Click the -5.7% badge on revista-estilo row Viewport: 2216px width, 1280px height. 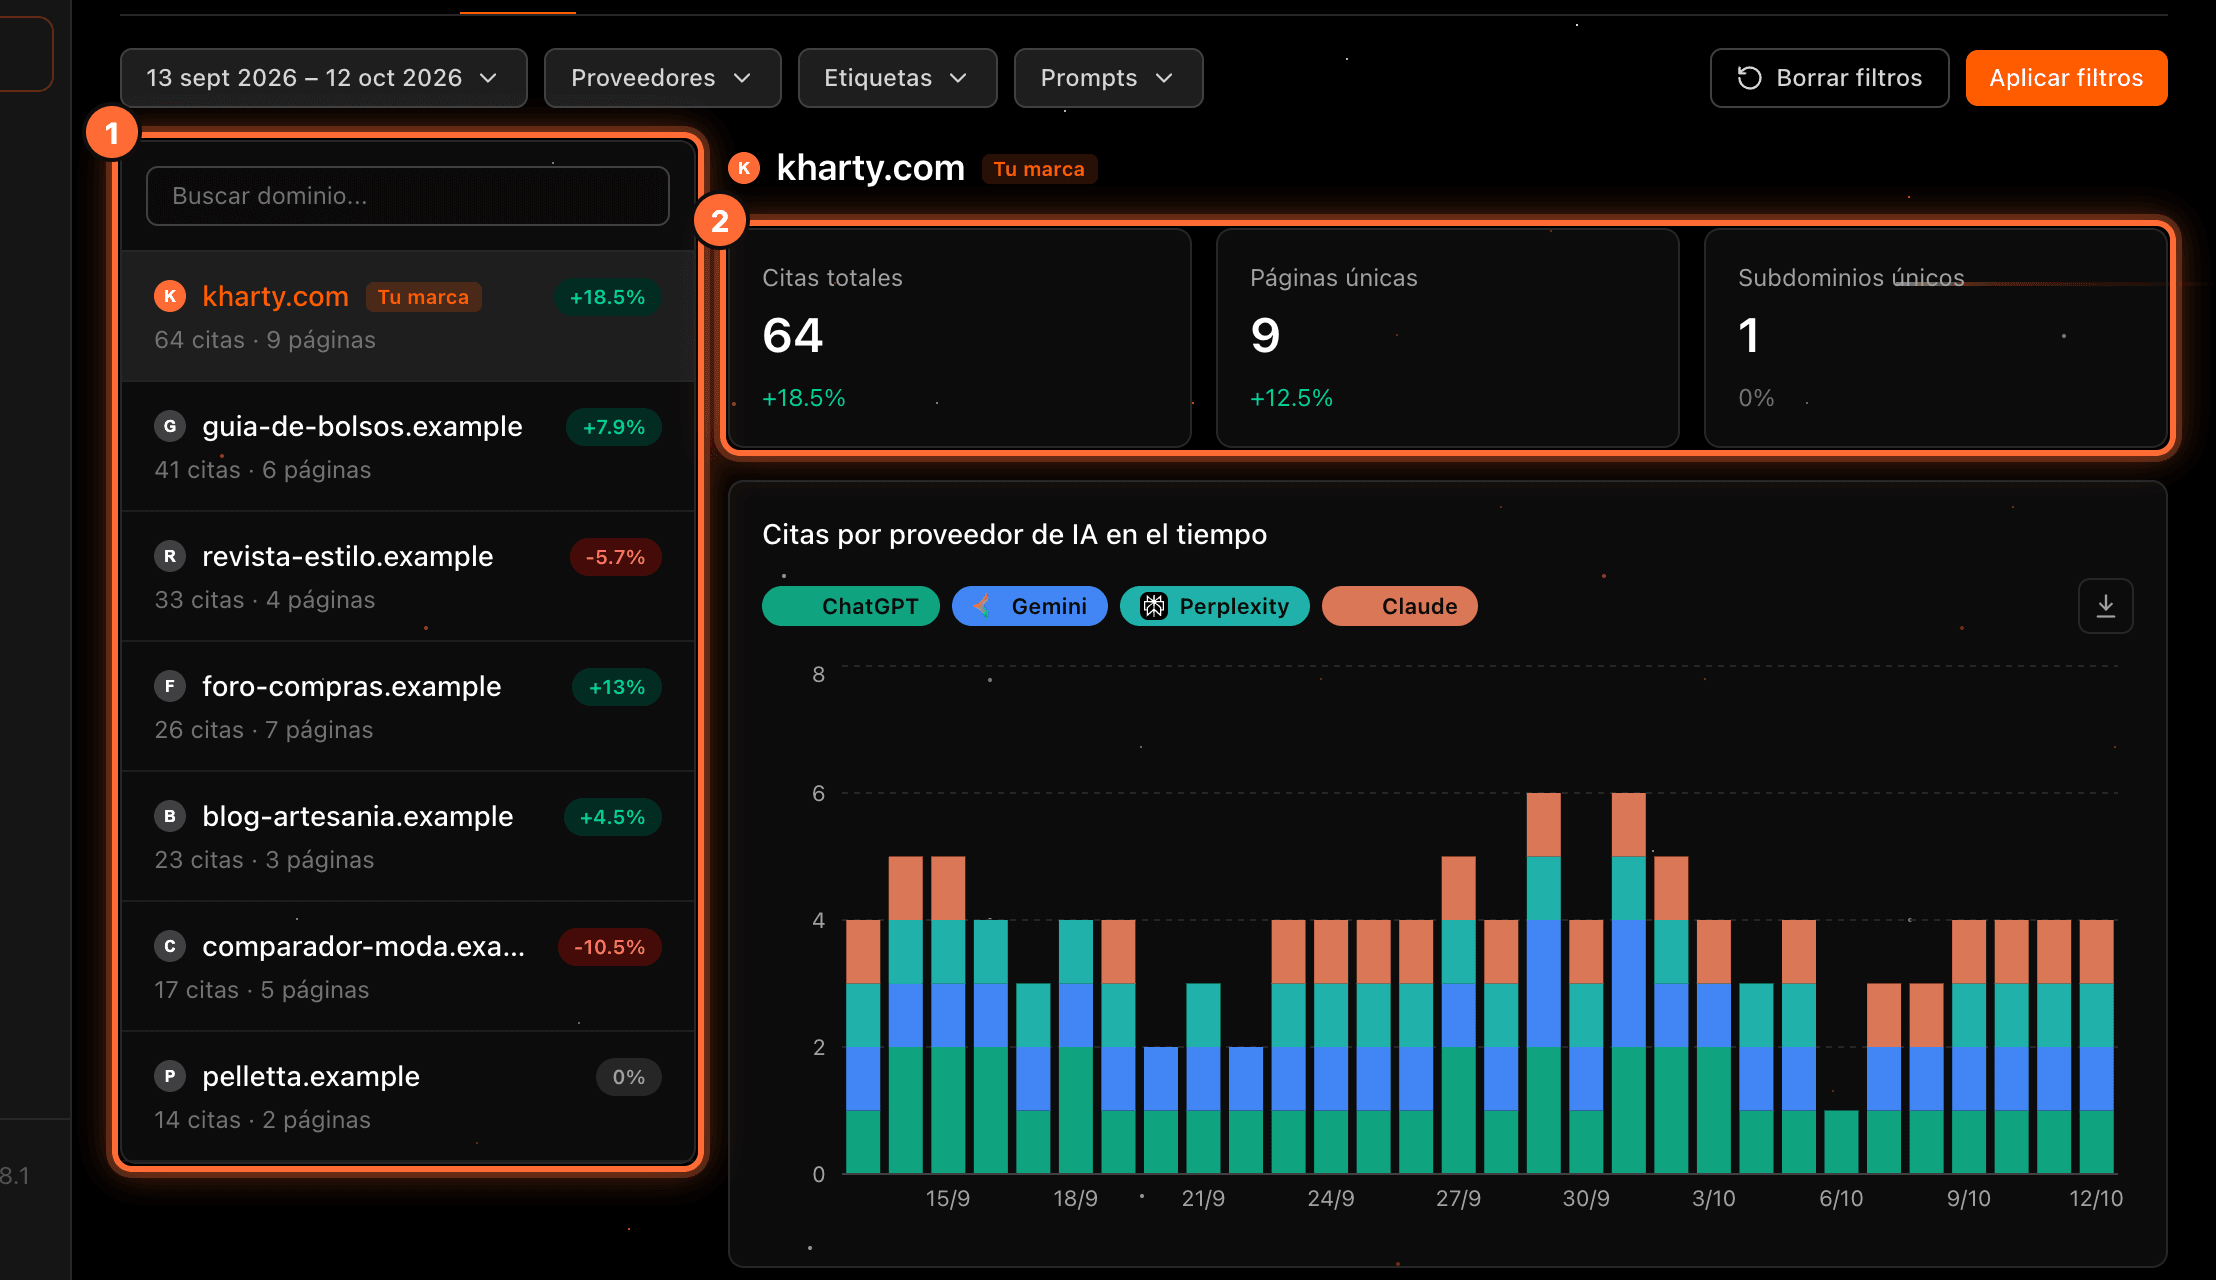[615, 557]
